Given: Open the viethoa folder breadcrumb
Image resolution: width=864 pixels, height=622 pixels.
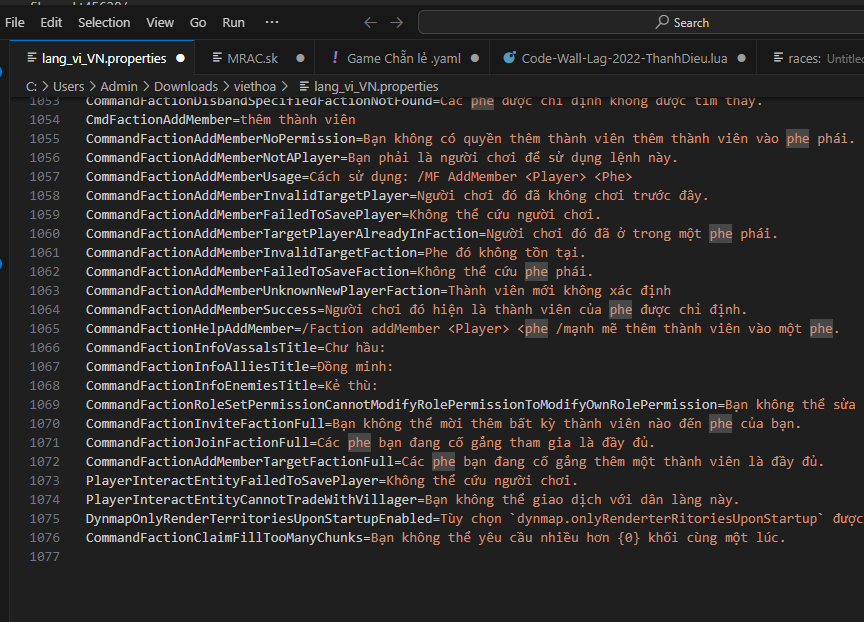Looking at the screenshot, I should tap(254, 87).
